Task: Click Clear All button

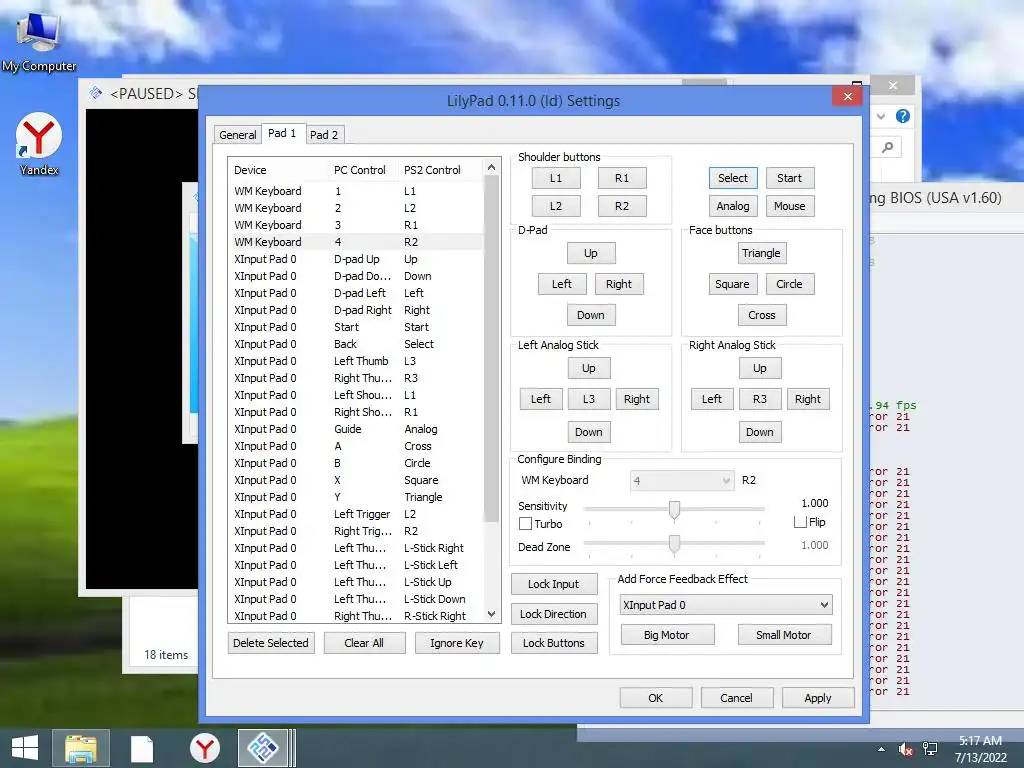Action: (364, 643)
